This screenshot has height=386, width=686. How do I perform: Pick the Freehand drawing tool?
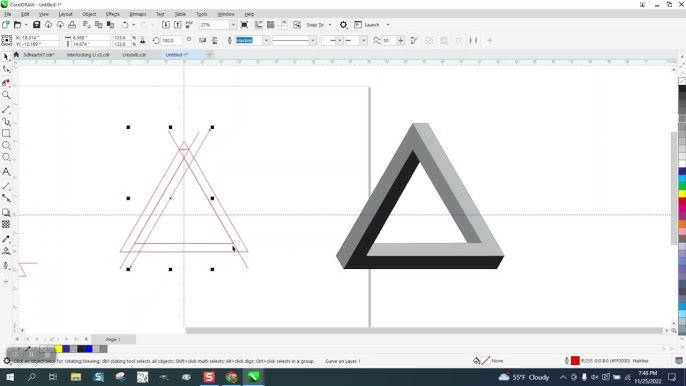tap(6, 109)
